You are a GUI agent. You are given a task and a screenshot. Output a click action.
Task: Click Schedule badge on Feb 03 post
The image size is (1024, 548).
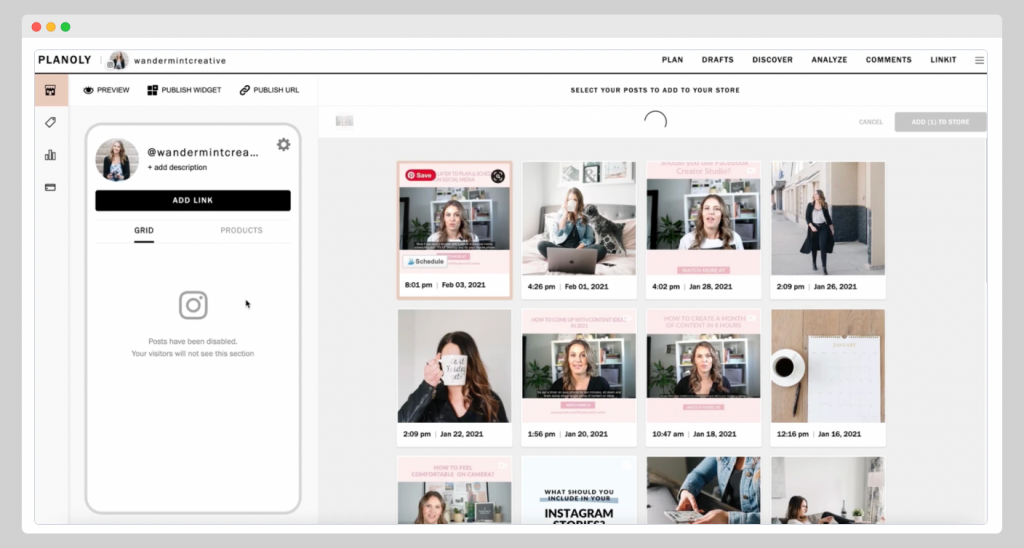[425, 261]
